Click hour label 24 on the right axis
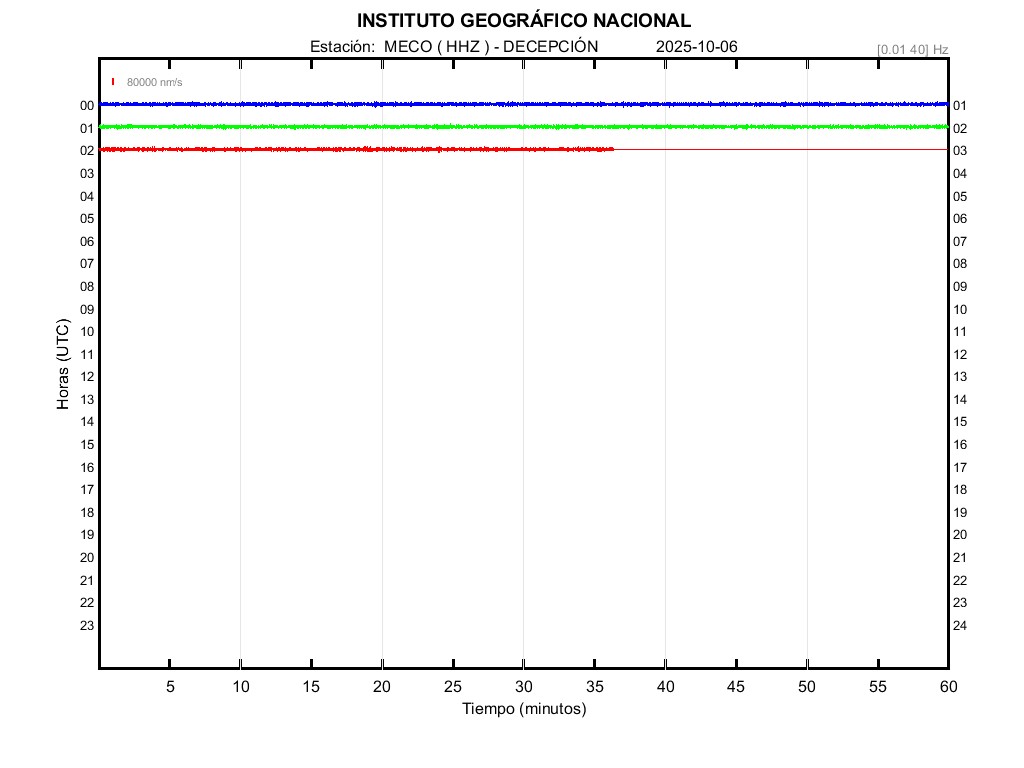1024x768 pixels. tap(960, 626)
